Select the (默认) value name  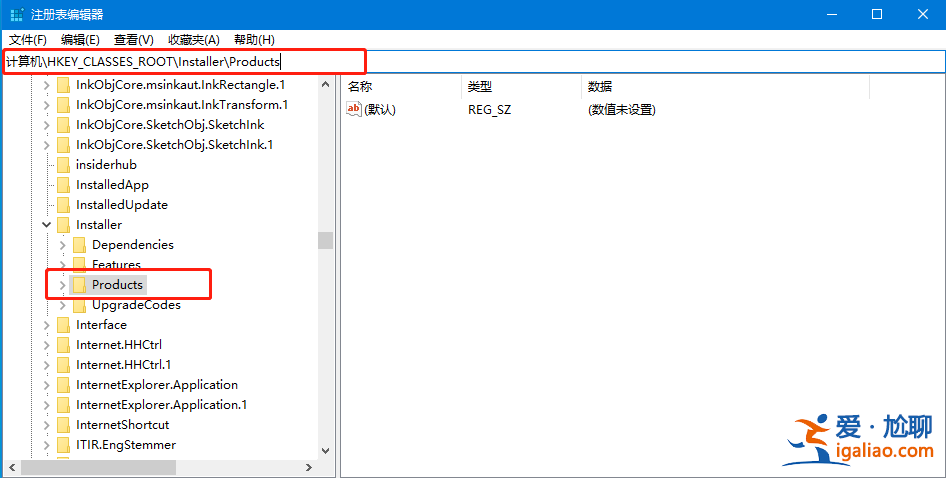(380, 110)
